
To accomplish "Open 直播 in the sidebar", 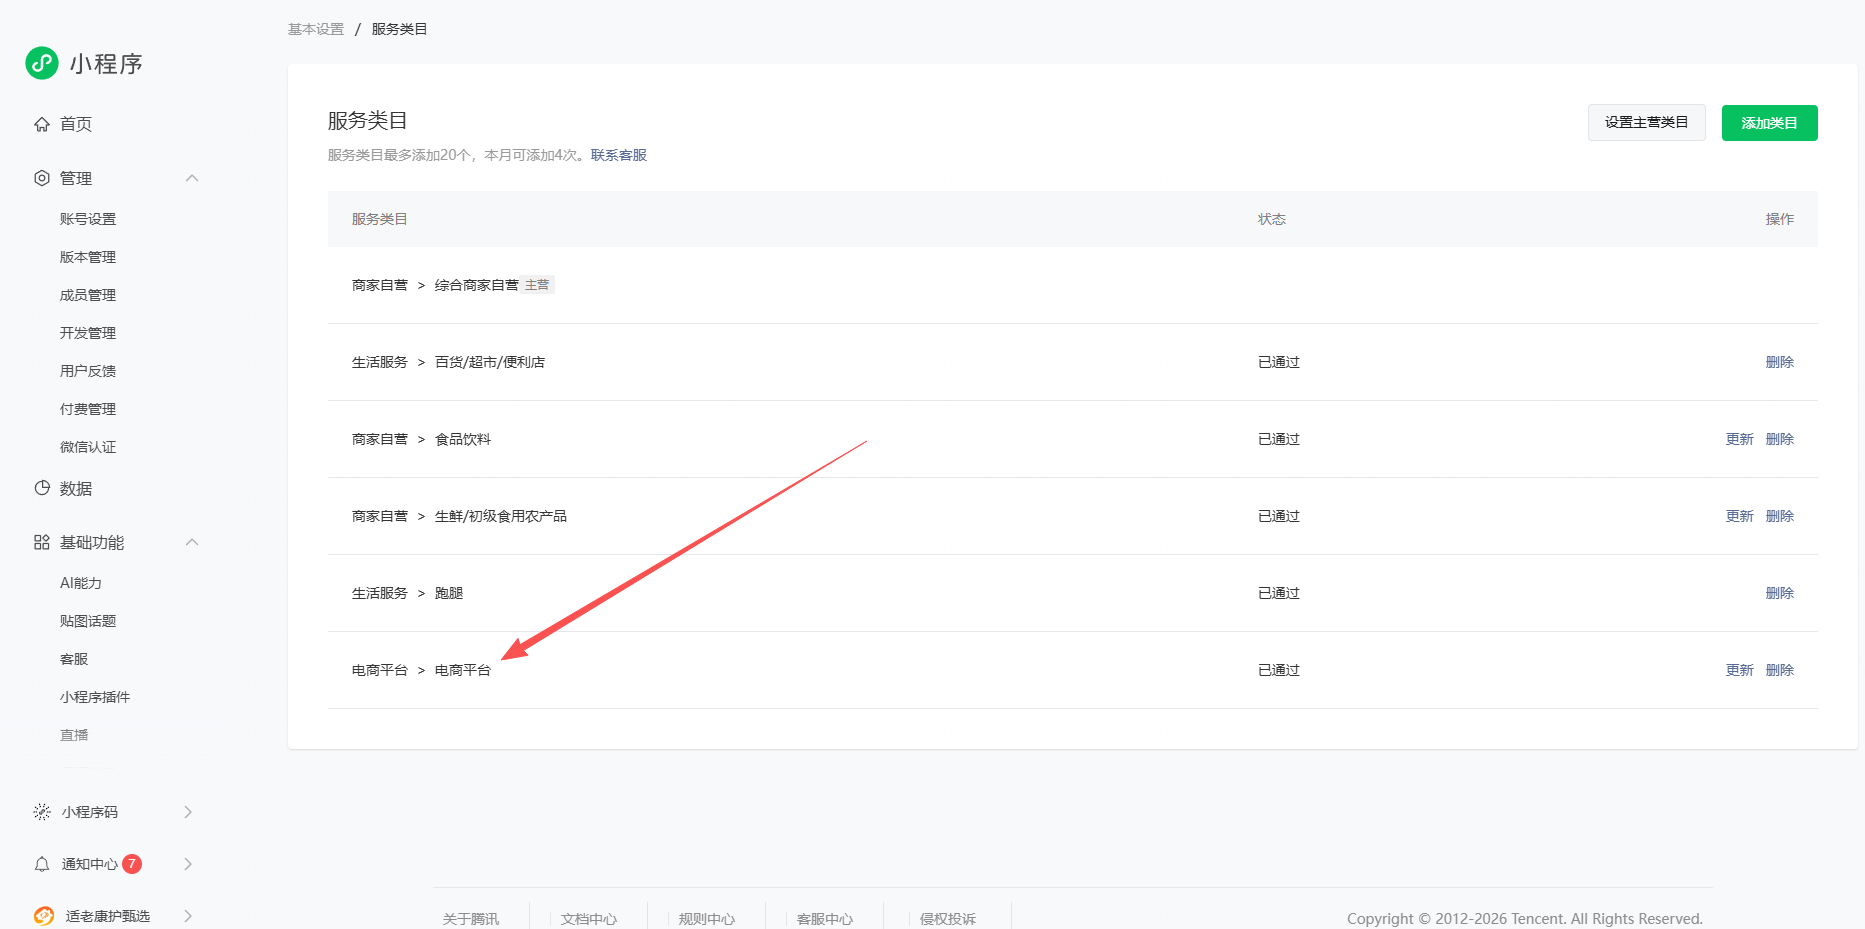I will point(74,735).
